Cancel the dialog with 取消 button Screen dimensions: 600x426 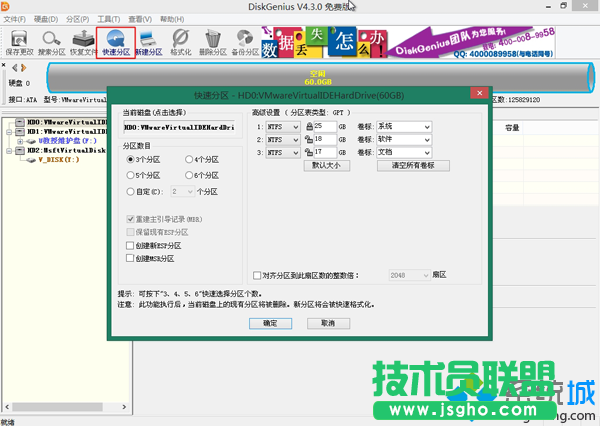point(328,323)
